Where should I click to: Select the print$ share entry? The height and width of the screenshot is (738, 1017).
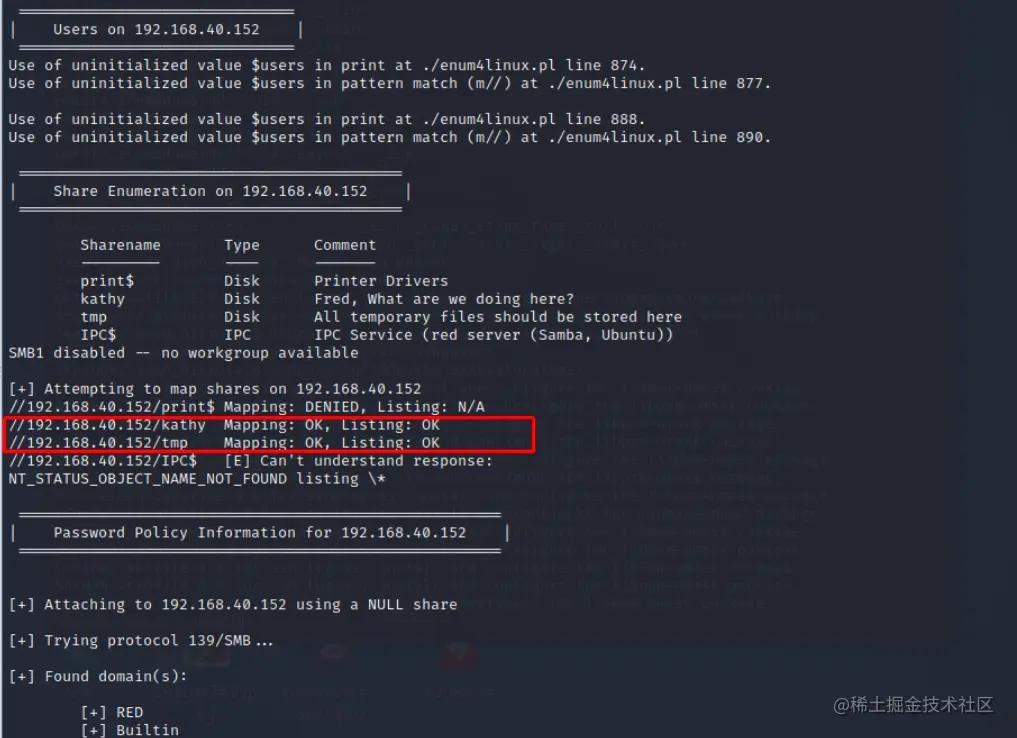click(x=107, y=281)
